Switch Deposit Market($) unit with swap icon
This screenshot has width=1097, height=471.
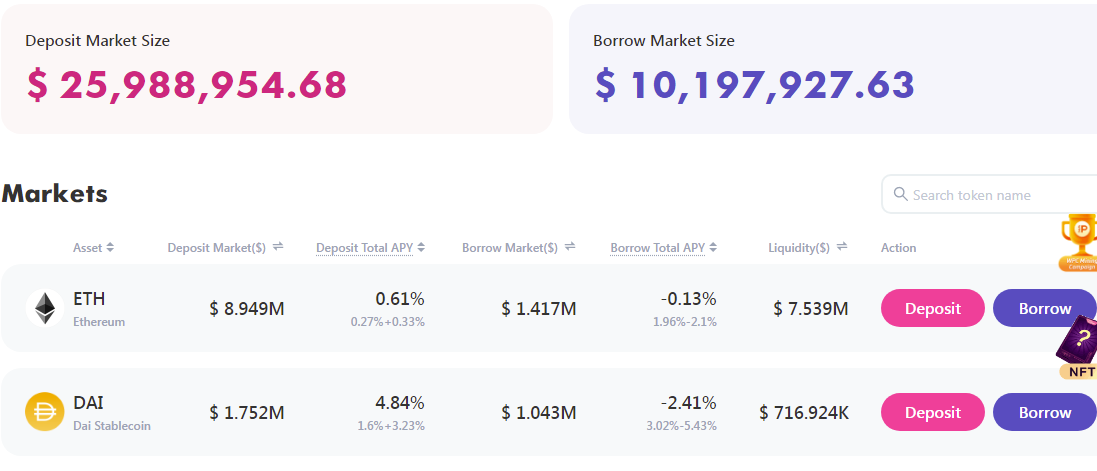point(278,246)
